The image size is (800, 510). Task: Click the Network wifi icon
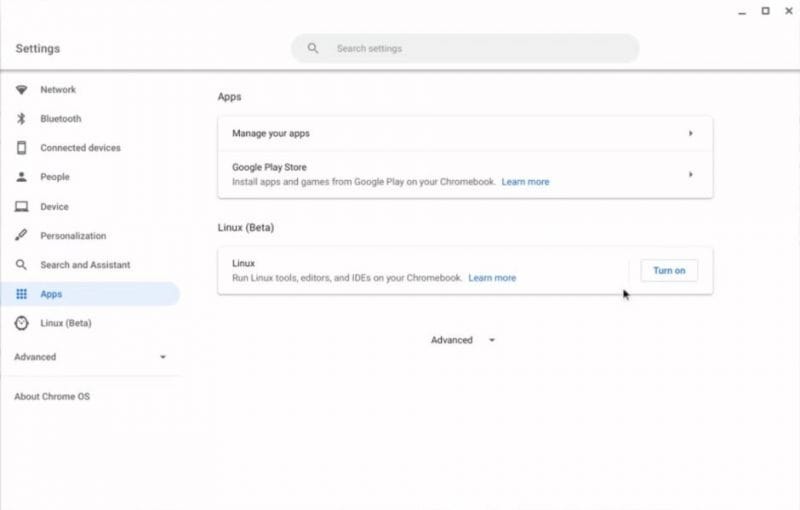pos(21,90)
